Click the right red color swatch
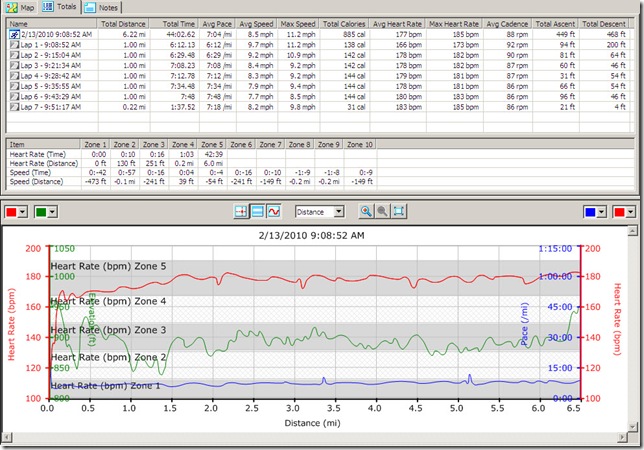Image resolution: width=644 pixels, height=450 pixels. (x=619, y=212)
